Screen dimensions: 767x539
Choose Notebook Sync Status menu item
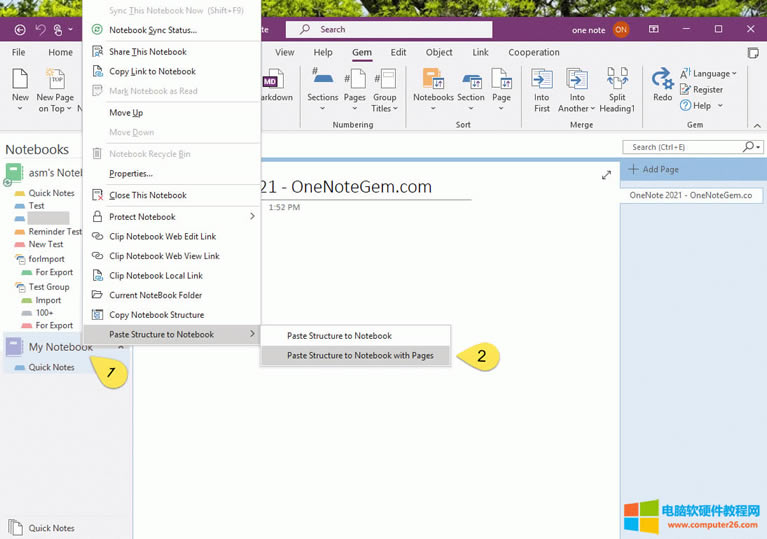click(172, 30)
